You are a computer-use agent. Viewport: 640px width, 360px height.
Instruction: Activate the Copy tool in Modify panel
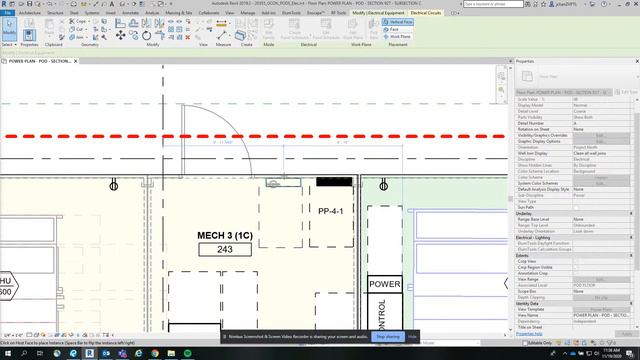(133, 36)
